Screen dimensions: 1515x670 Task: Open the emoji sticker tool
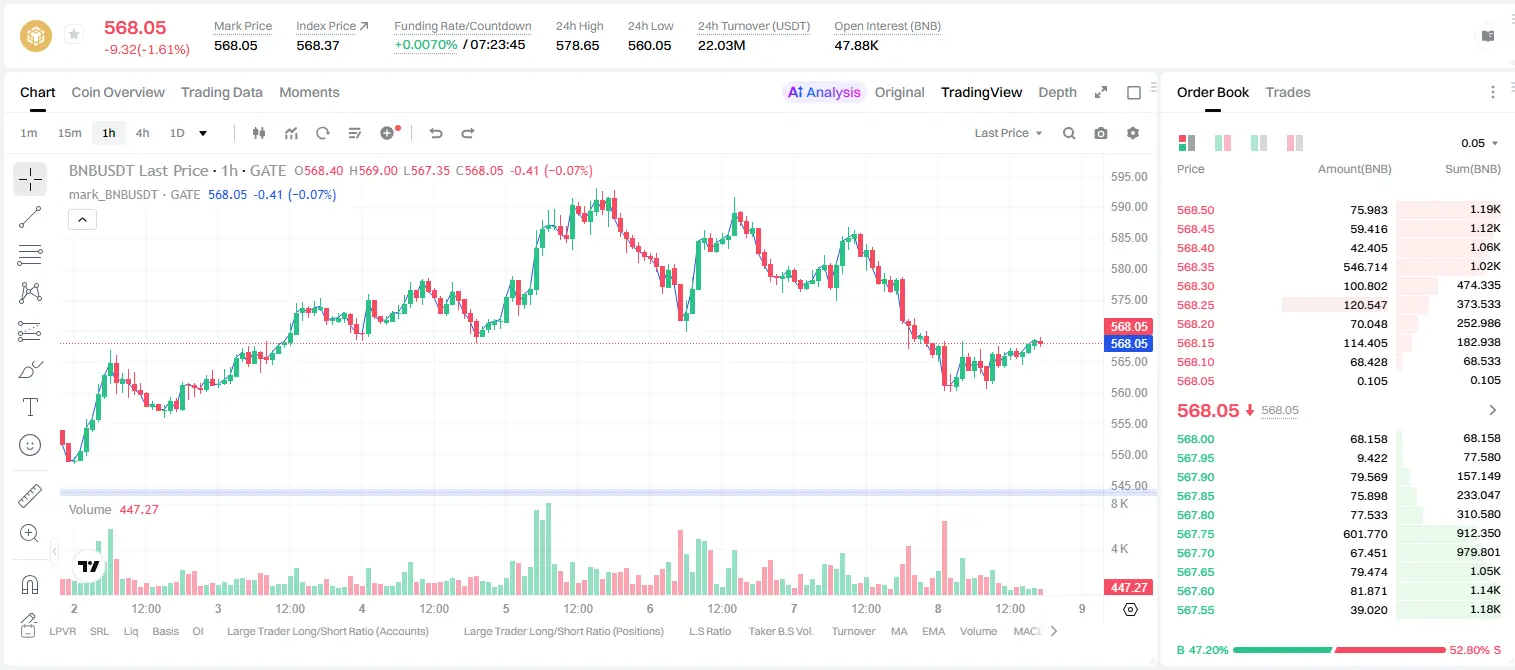(x=30, y=445)
